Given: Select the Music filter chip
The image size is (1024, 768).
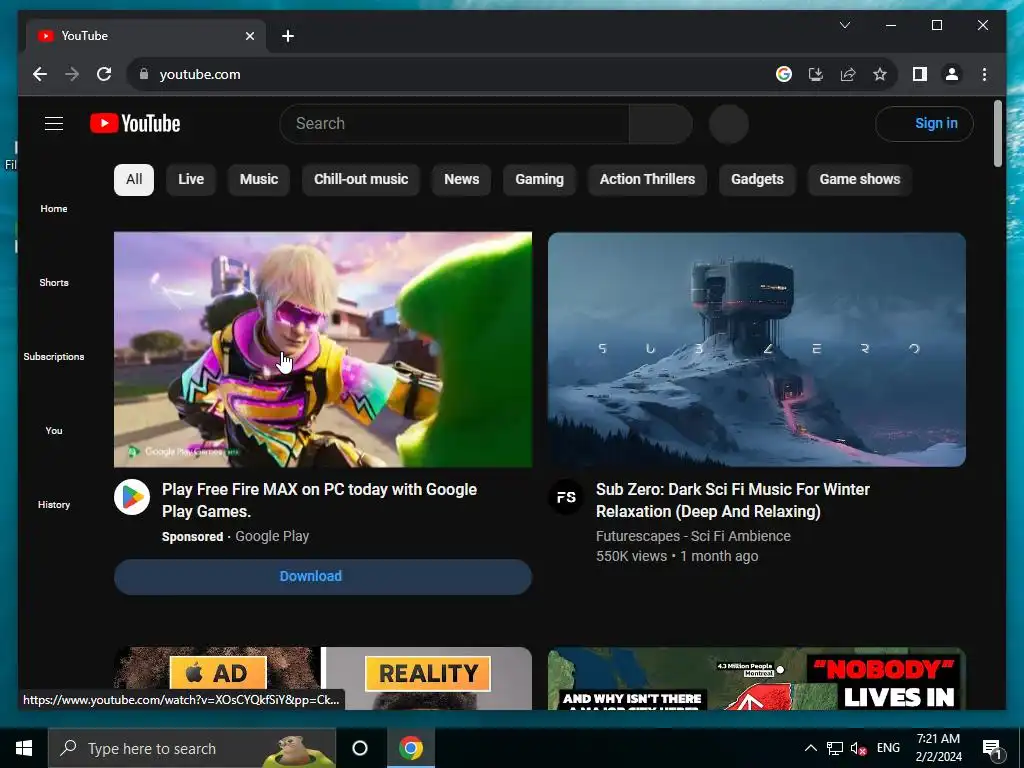Looking at the screenshot, I should (259, 180).
